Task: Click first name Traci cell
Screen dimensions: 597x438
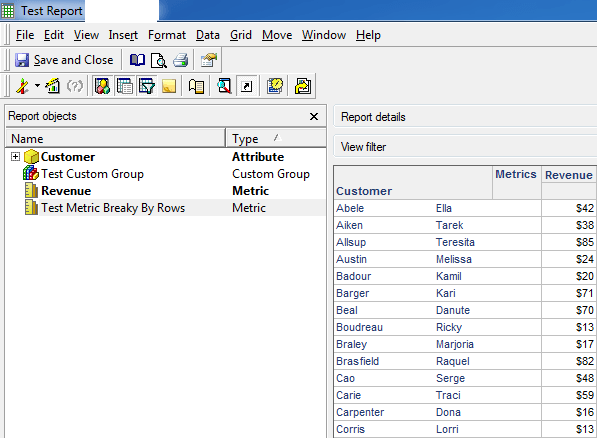Action: point(448,395)
